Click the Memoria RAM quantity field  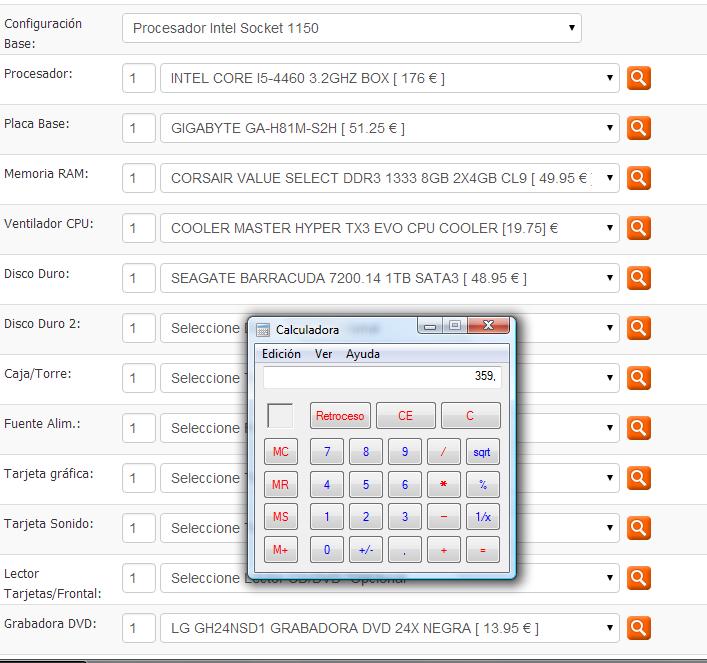pyautogui.click(x=139, y=178)
